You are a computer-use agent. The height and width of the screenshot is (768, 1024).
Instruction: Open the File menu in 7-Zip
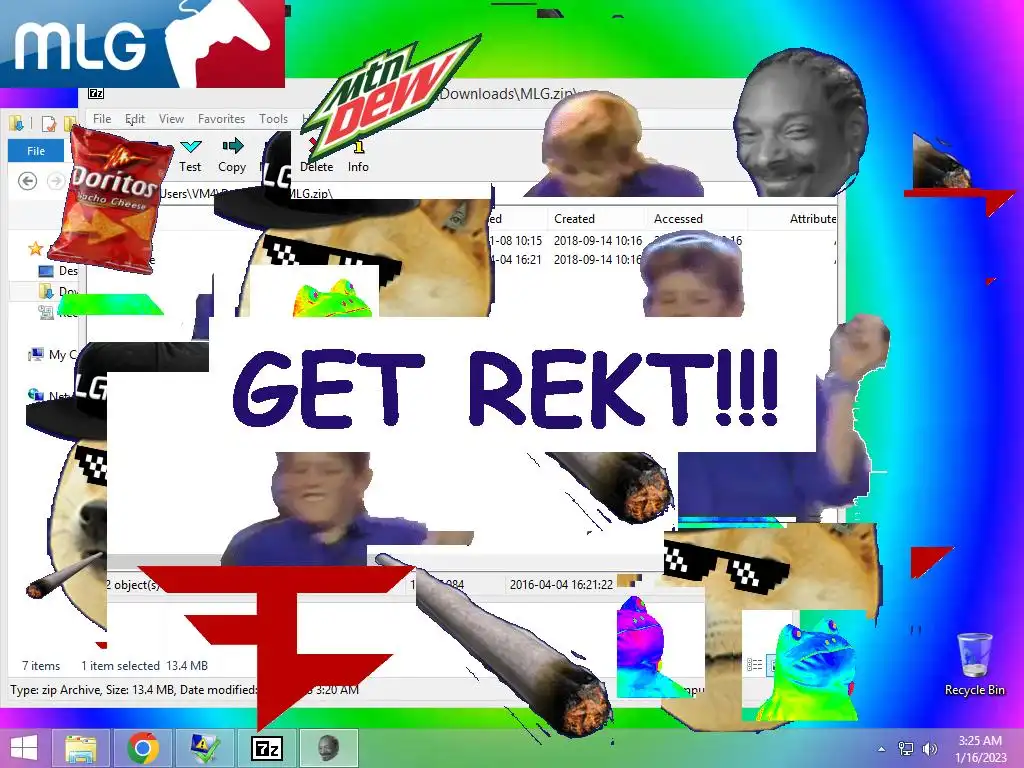click(x=102, y=119)
